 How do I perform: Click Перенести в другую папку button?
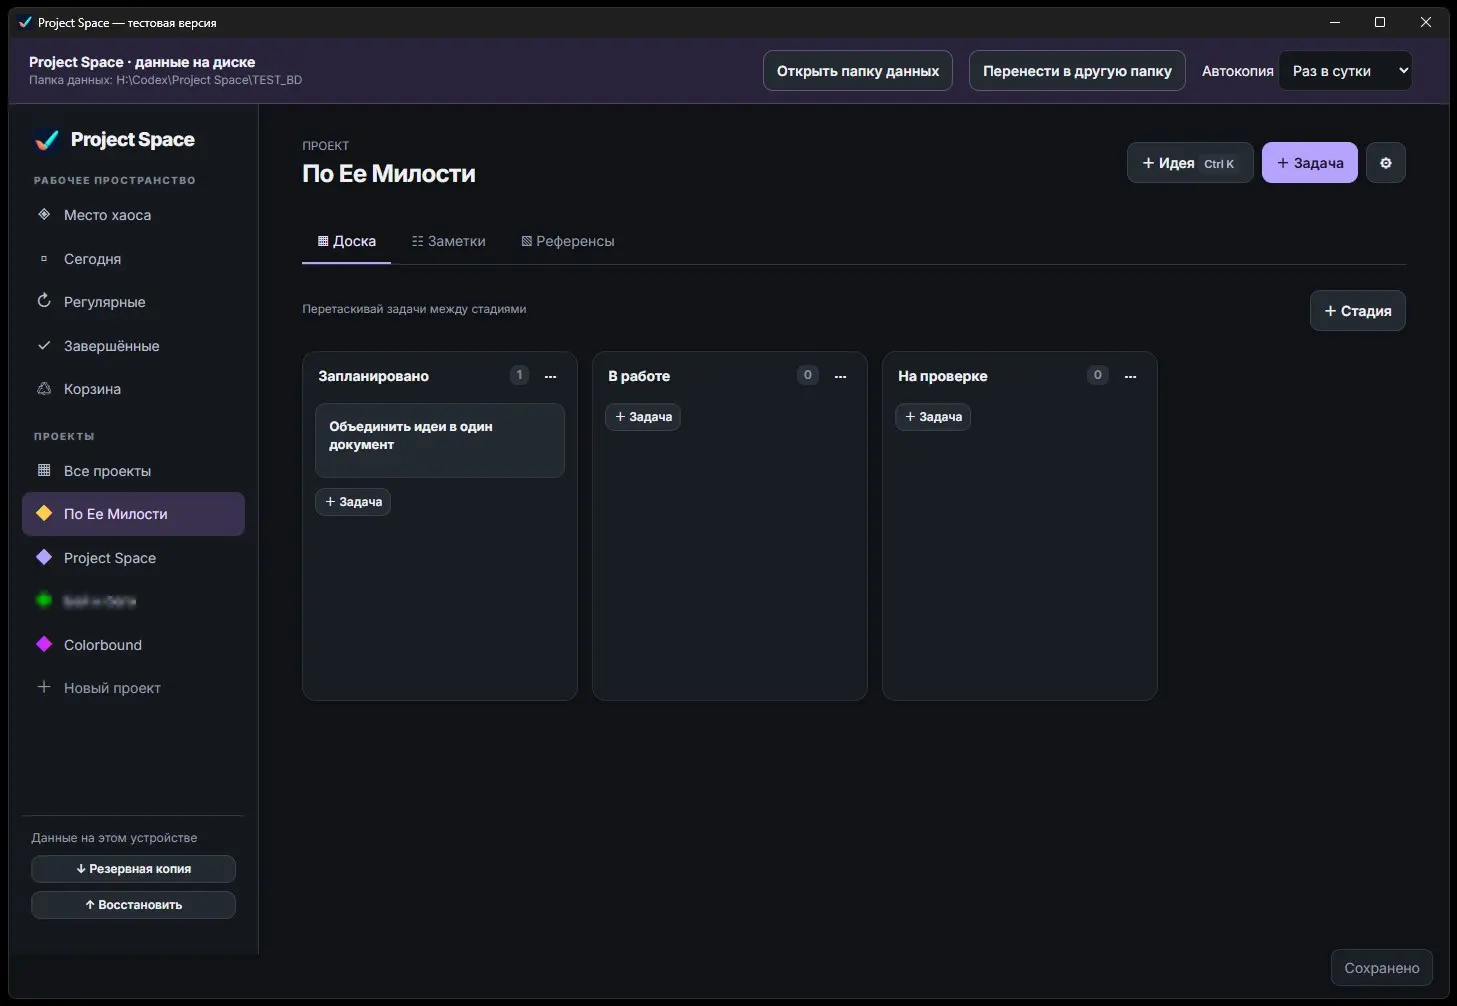[x=1077, y=71]
